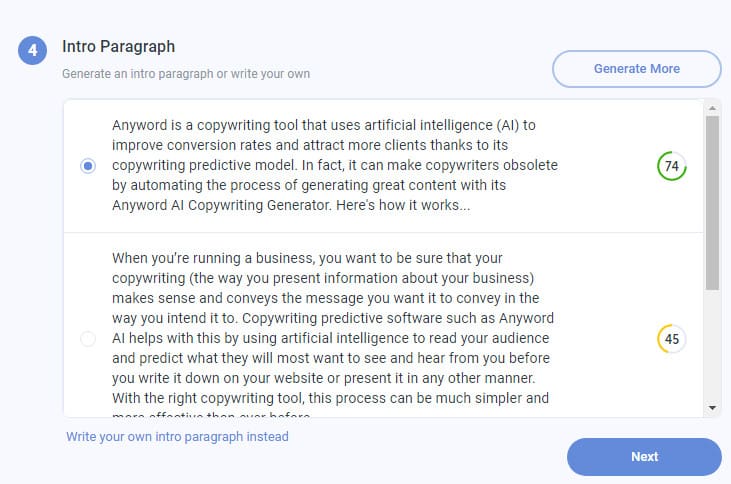
Task: Click the green 74 score indicator
Action: point(671,166)
